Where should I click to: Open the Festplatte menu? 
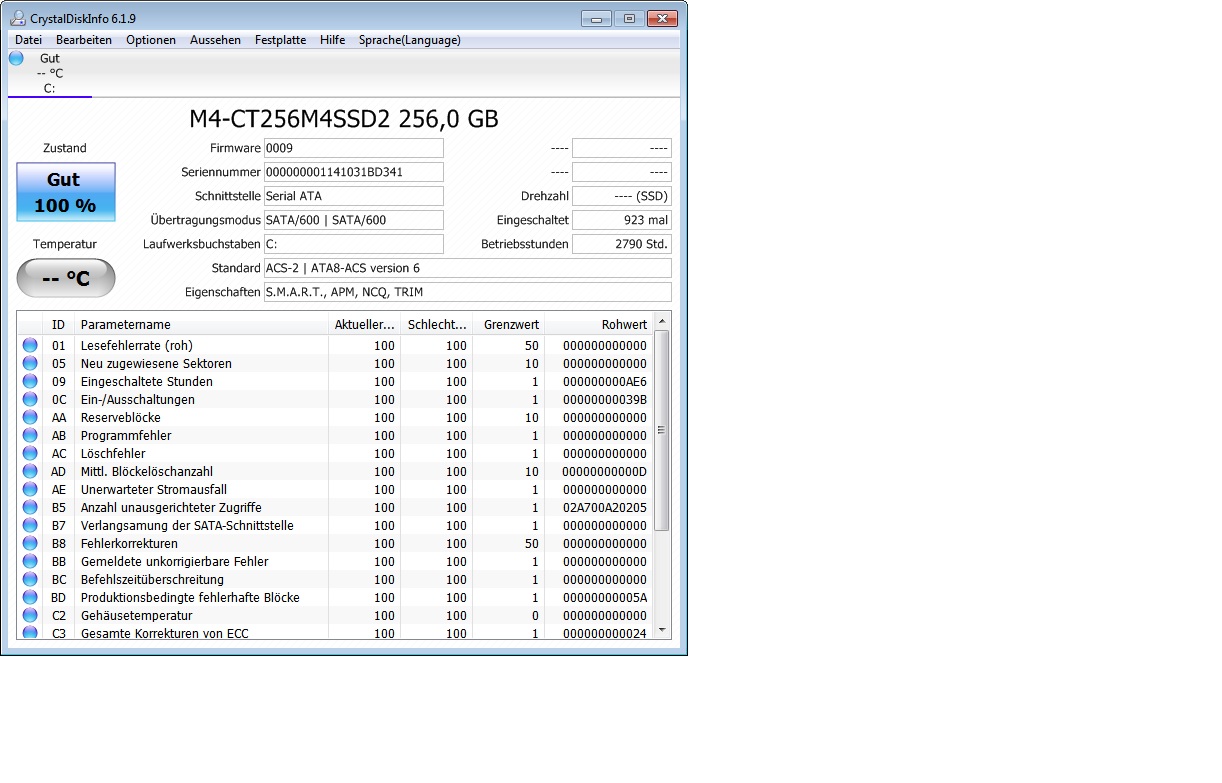(280, 40)
